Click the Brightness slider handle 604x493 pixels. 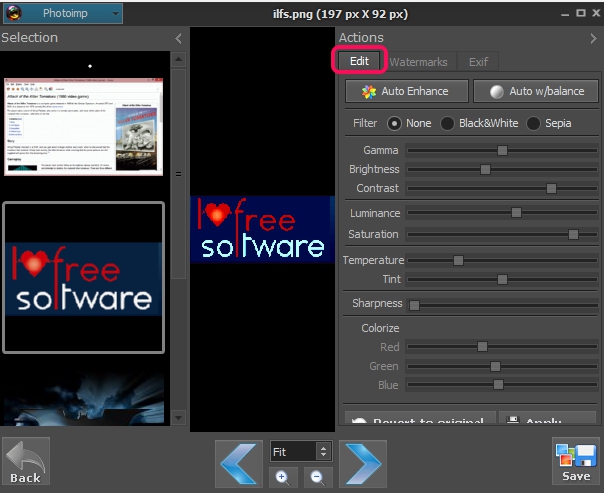tap(485, 169)
